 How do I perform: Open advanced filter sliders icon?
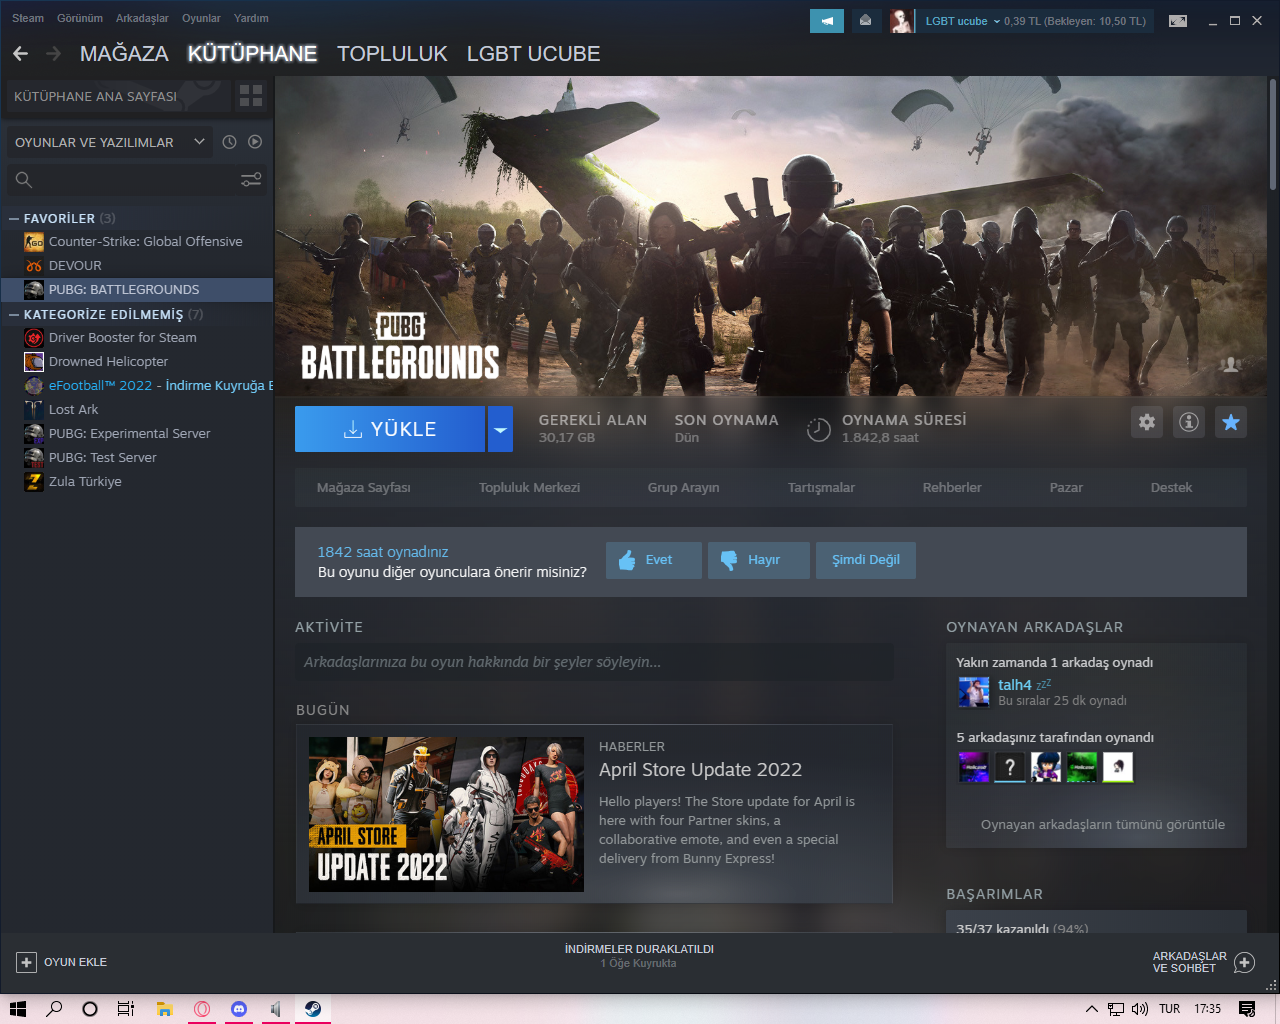click(251, 180)
